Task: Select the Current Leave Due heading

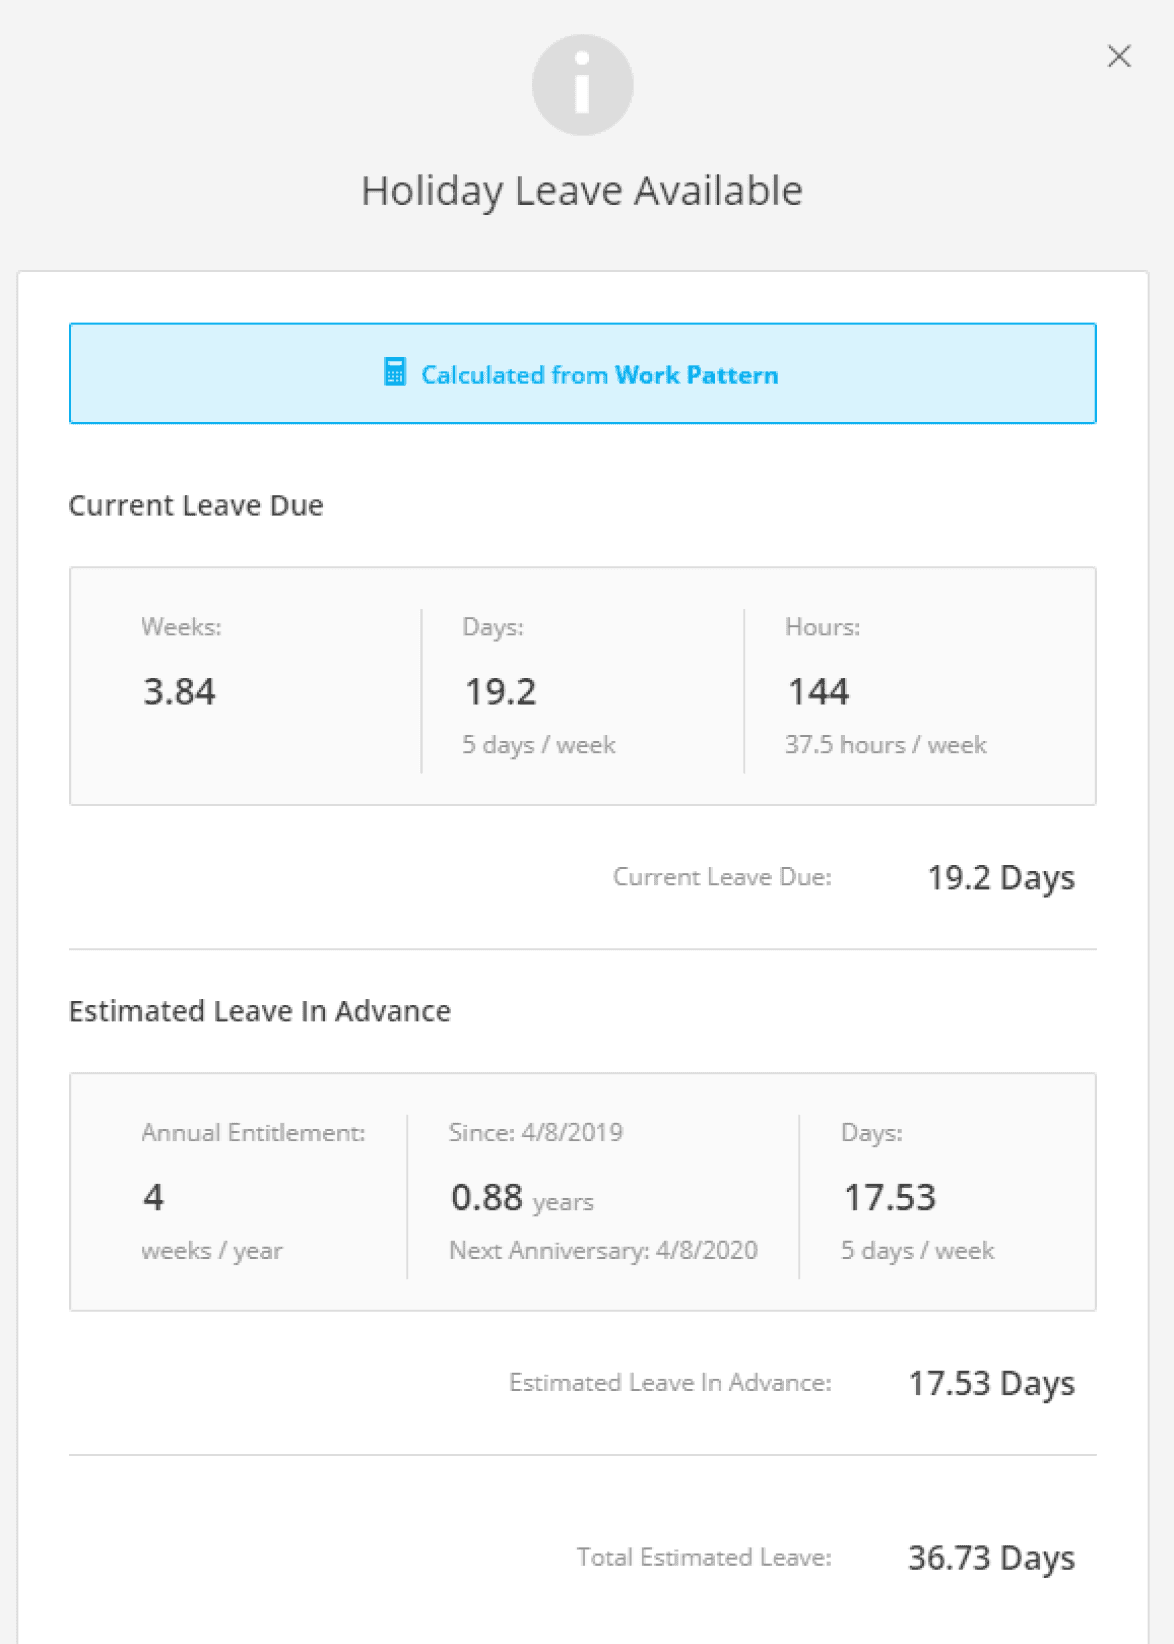Action: point(195,506)
